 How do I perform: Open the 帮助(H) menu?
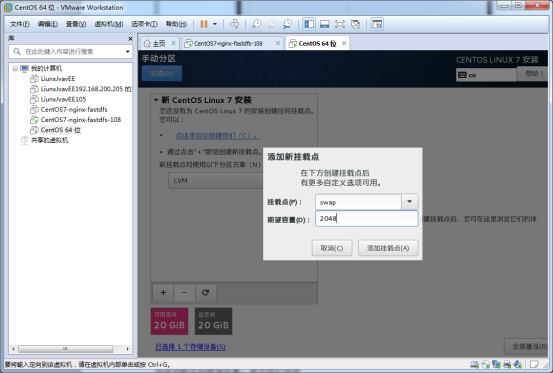pos(176,24)
